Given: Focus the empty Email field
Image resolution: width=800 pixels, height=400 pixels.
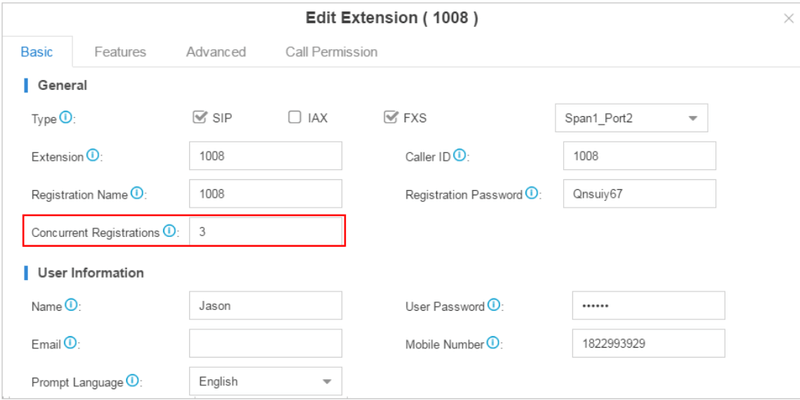Looking at the screenshot, I should coord(265,343).
